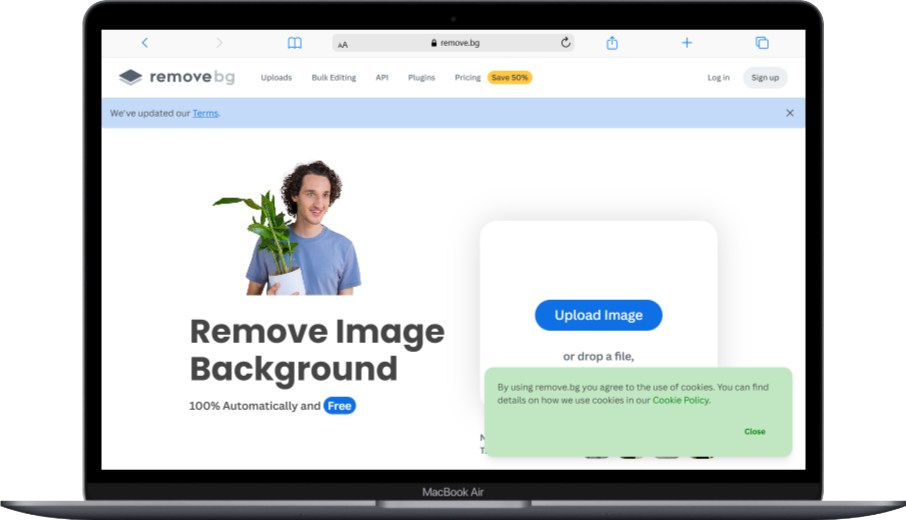
Task: Reload the page with refresh icon
Action: pos(566,42)
